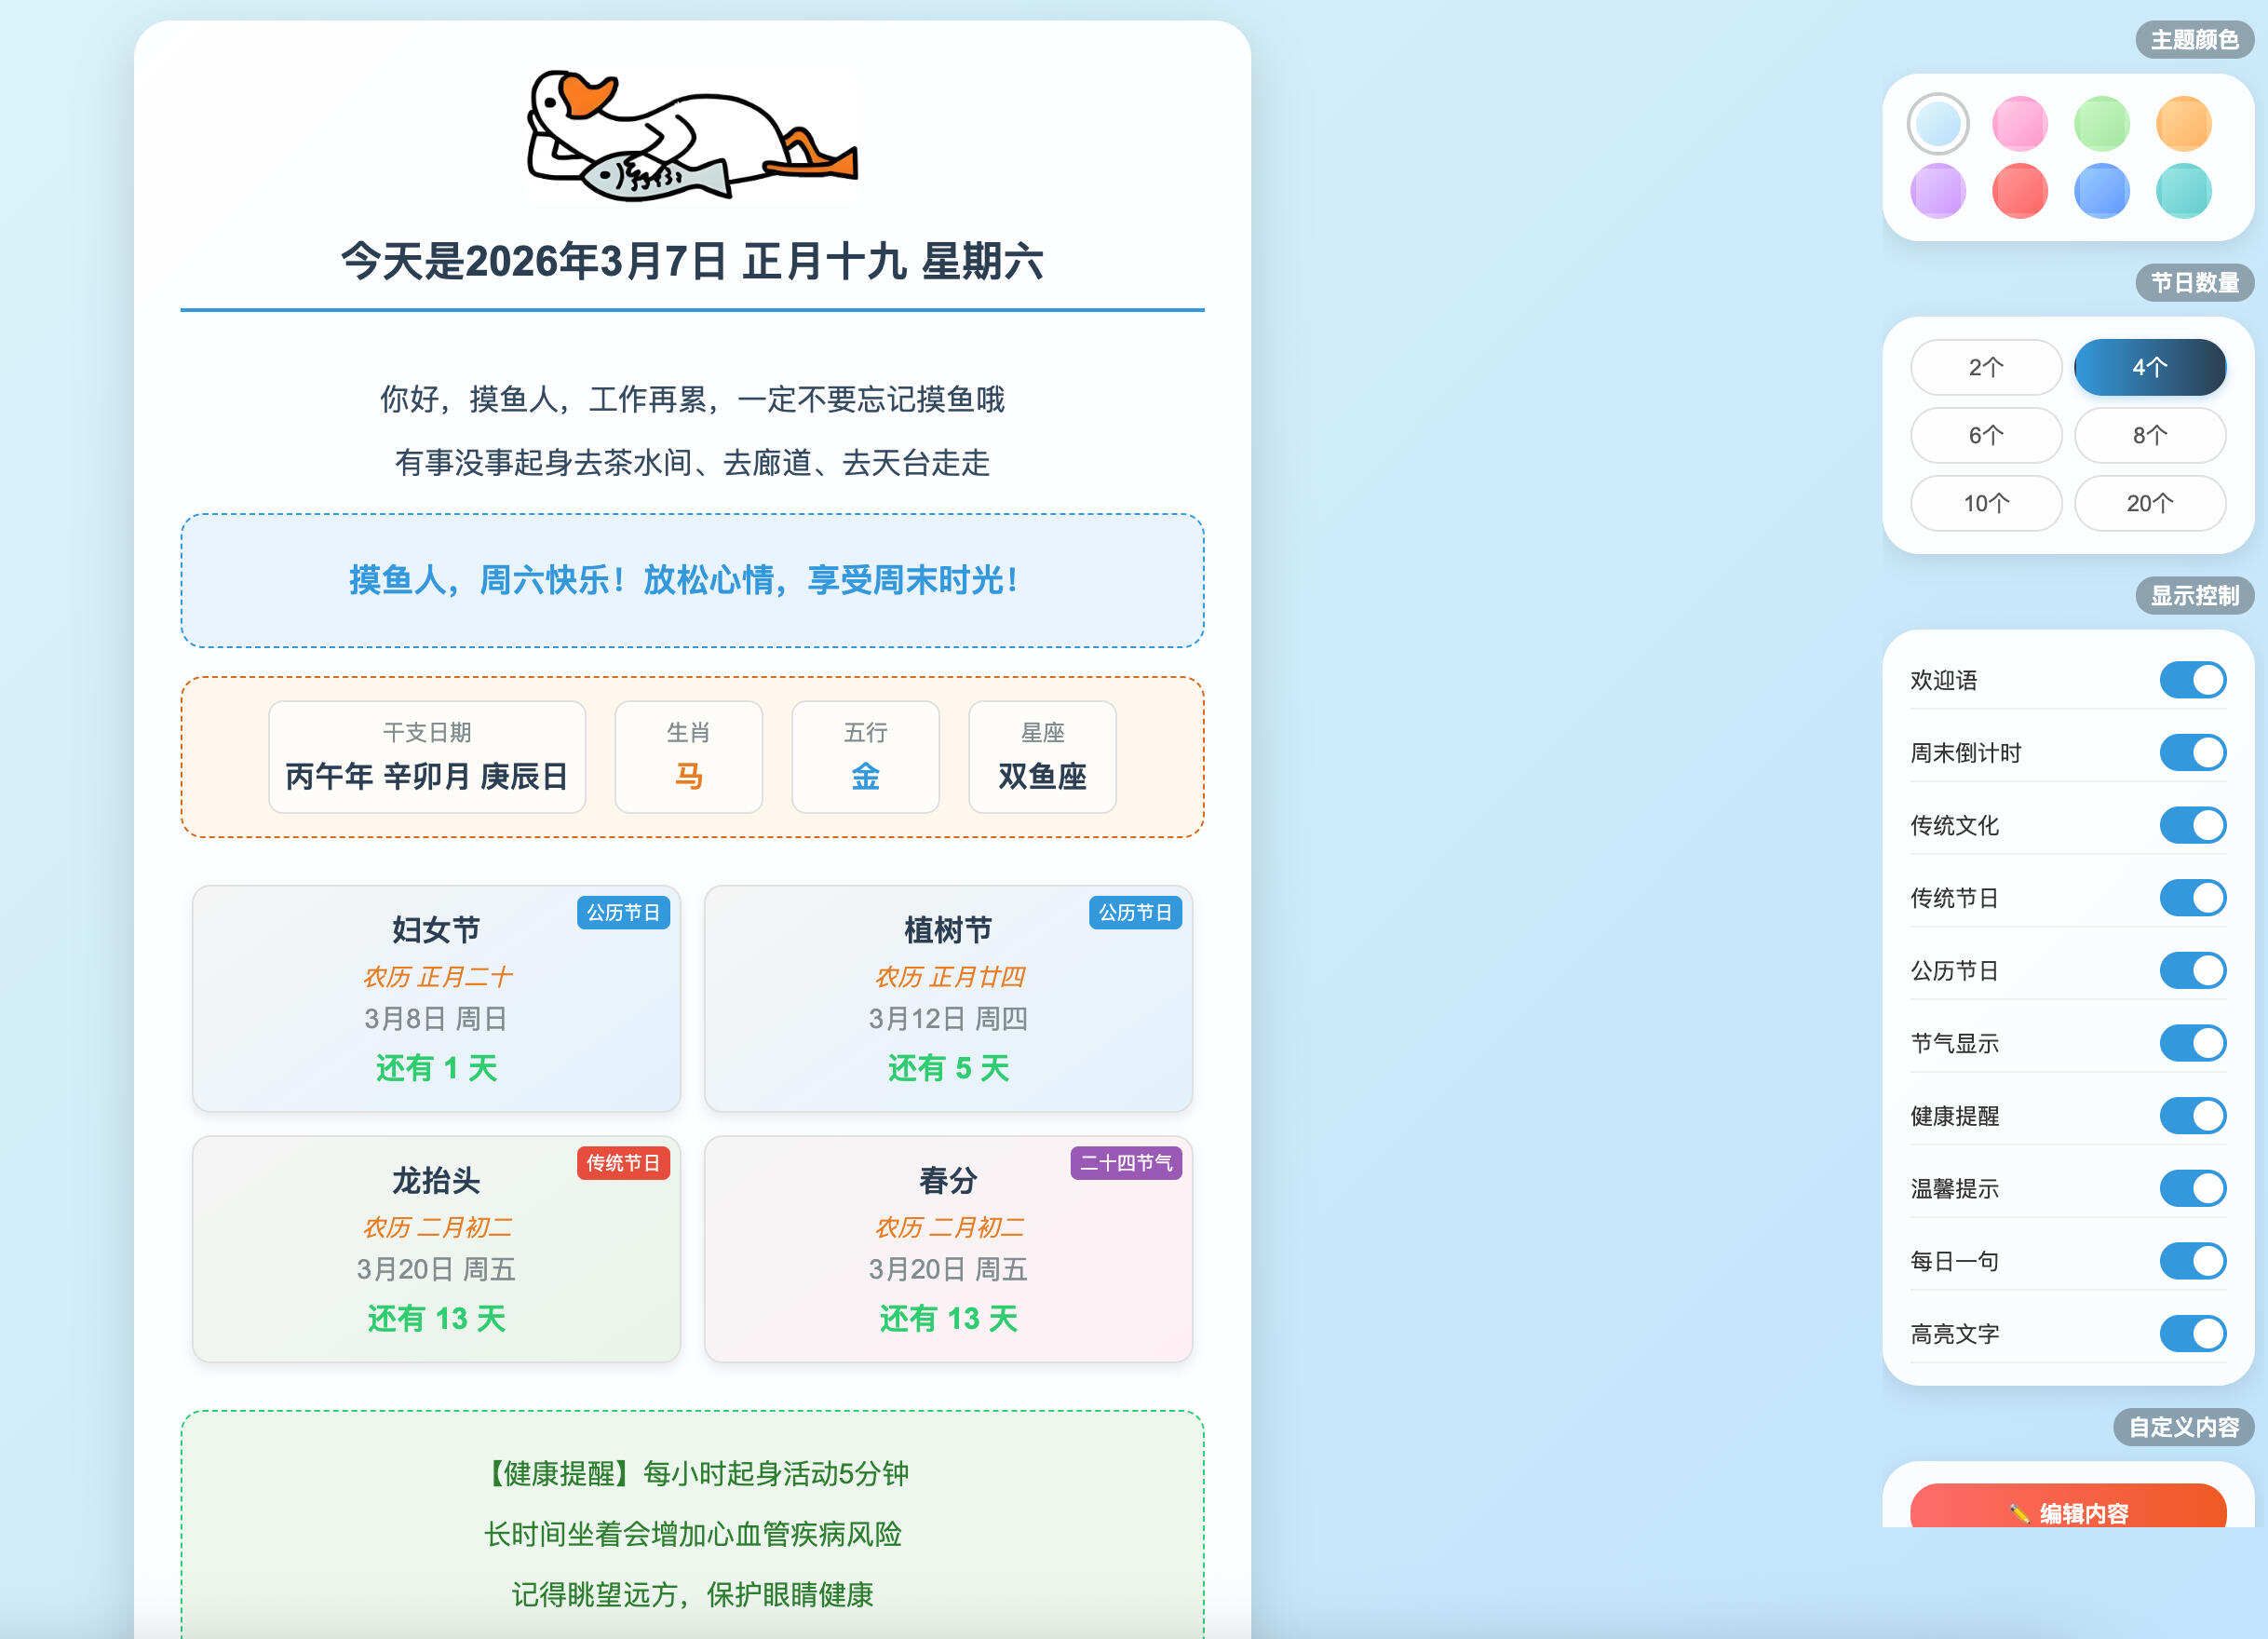The width and height of the screenshot is (2268, 1639).
Task: Disable the 健康提醒 switch
Action: 2193,1116
